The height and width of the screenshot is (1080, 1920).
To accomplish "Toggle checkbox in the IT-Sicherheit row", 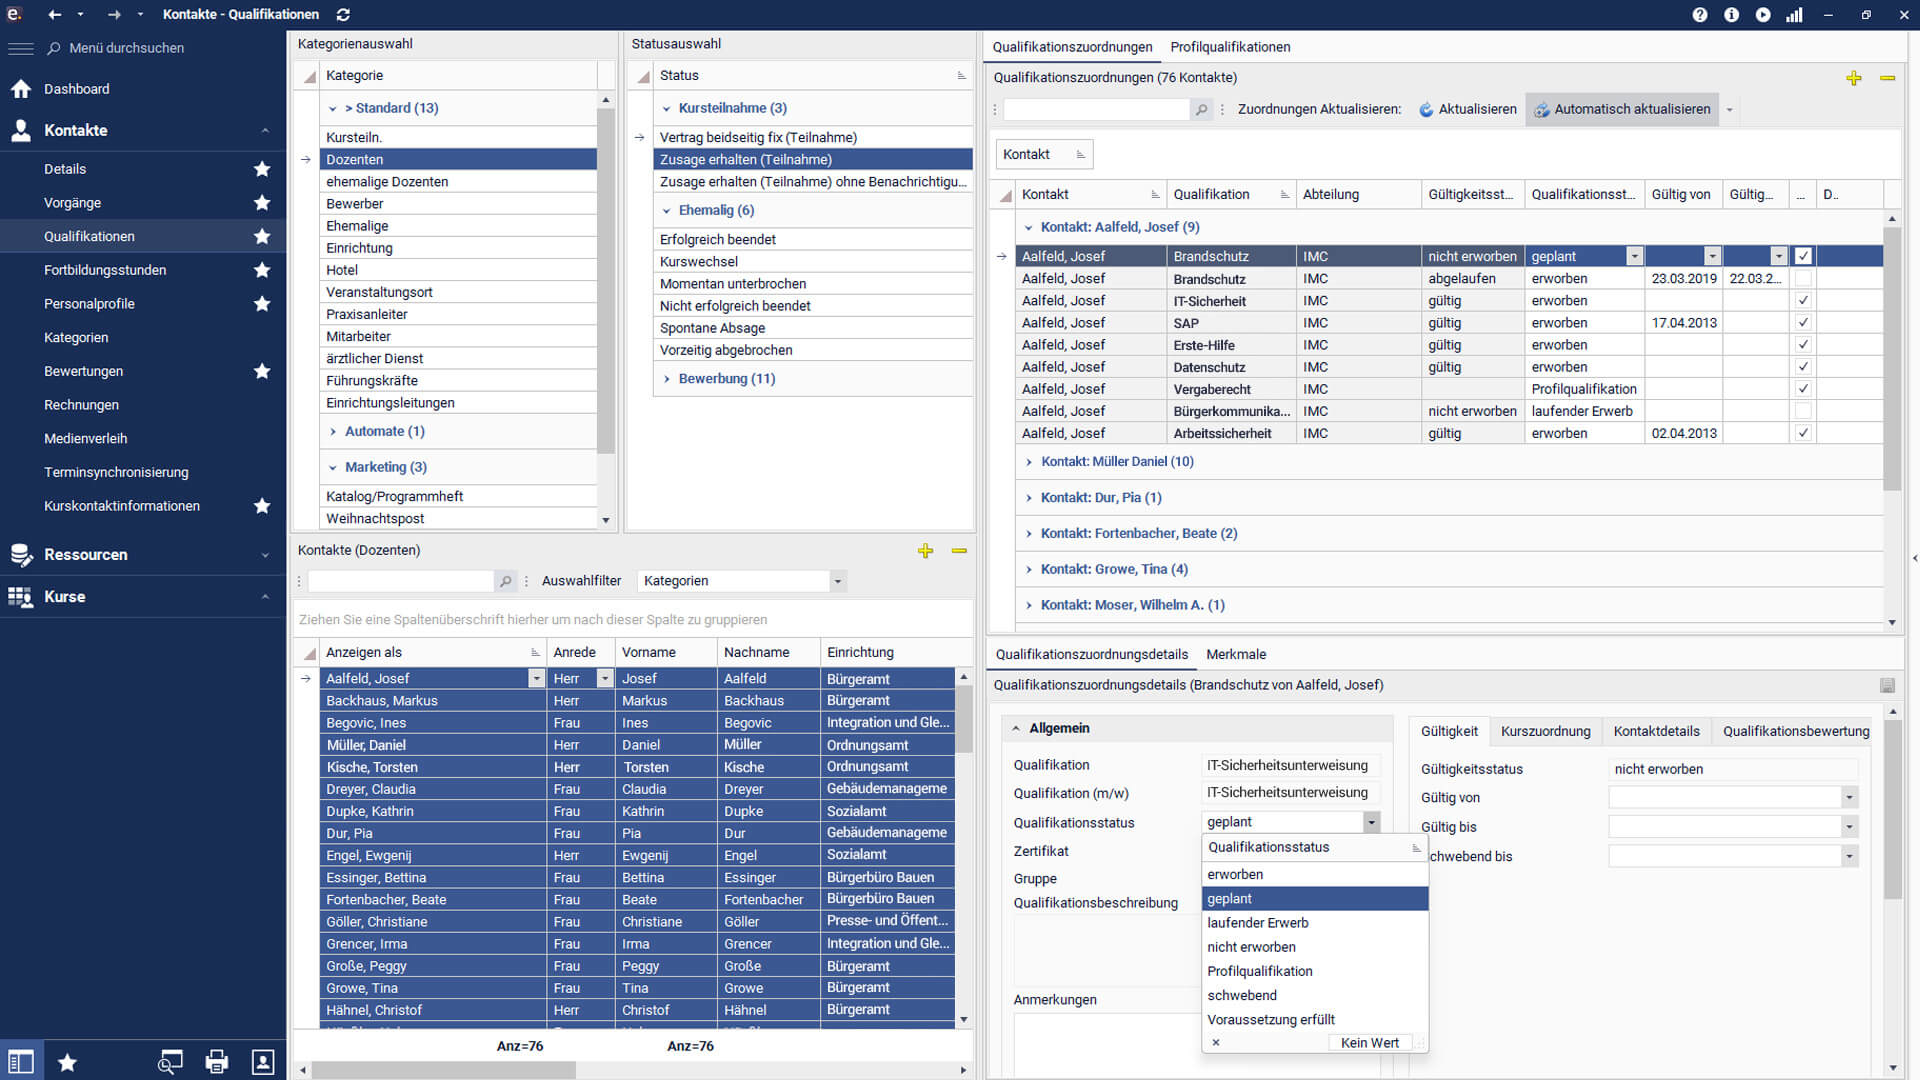I will pyautogui.click(x=1803, y=301).
